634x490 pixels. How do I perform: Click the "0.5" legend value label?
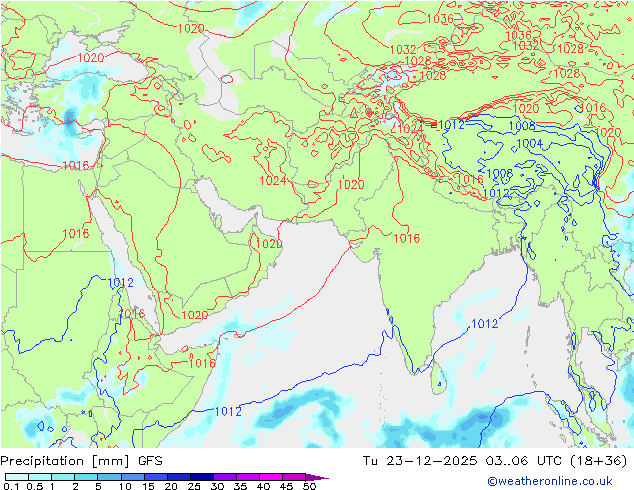[34, 486]
